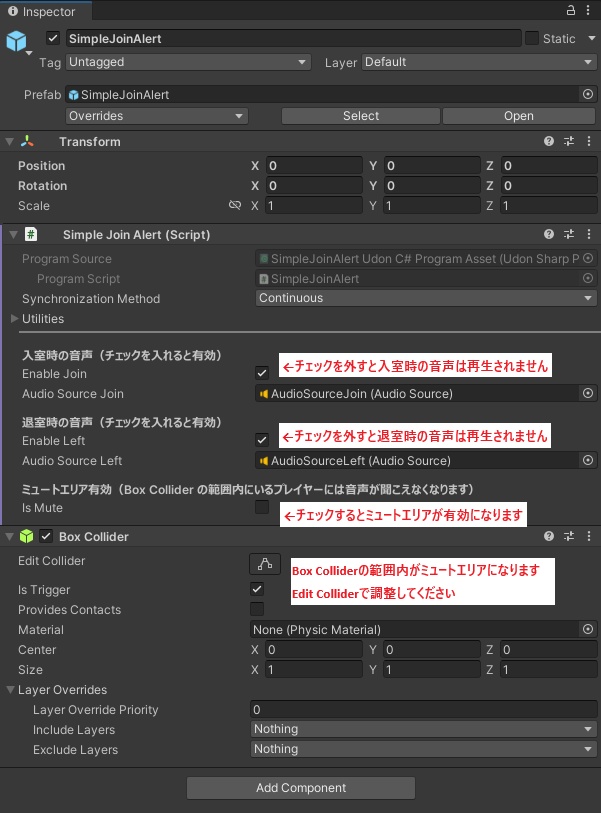
Task: Select the Inspector tab
Action: 46,11
